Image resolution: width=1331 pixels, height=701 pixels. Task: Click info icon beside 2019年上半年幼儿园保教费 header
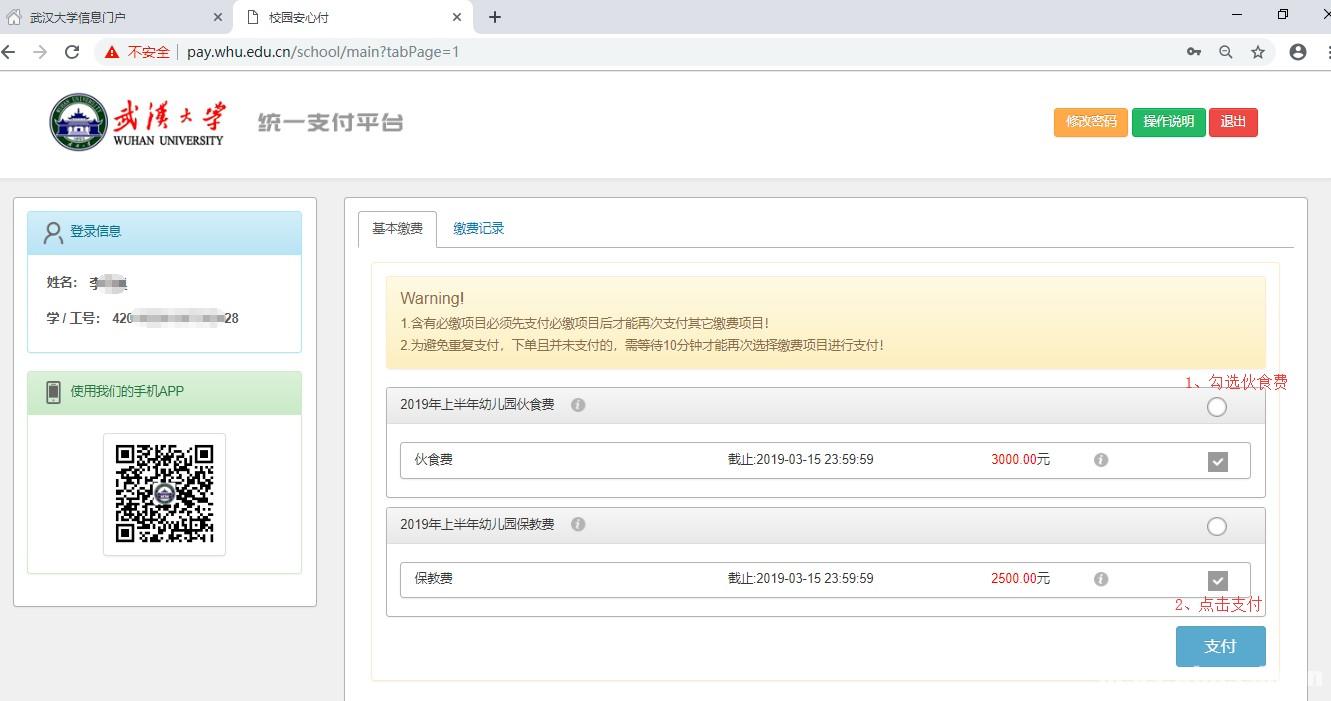[578, 524]
